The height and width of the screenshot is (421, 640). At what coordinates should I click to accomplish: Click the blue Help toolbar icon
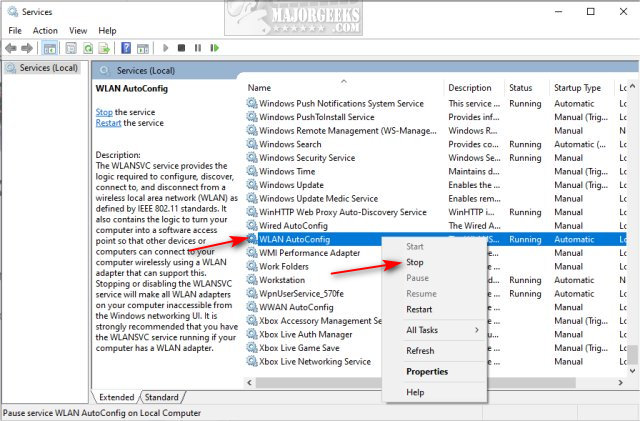coord(126,47)
